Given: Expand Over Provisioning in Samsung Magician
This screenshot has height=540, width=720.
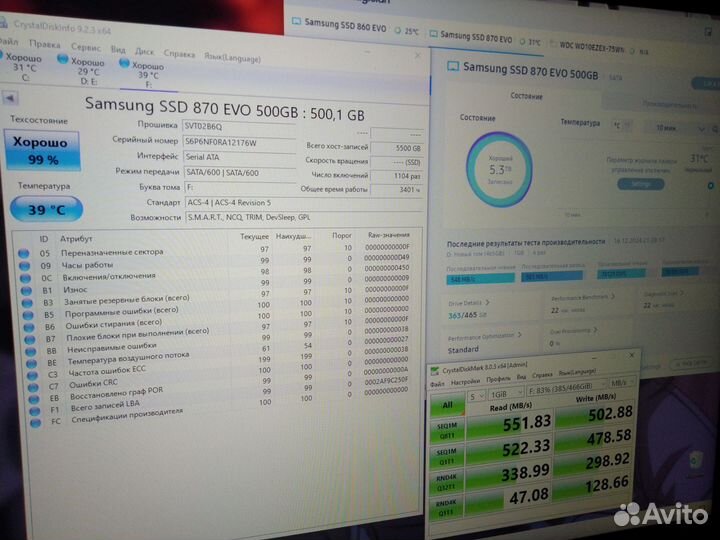Looking at the screenshot, I should coord(573,331).
